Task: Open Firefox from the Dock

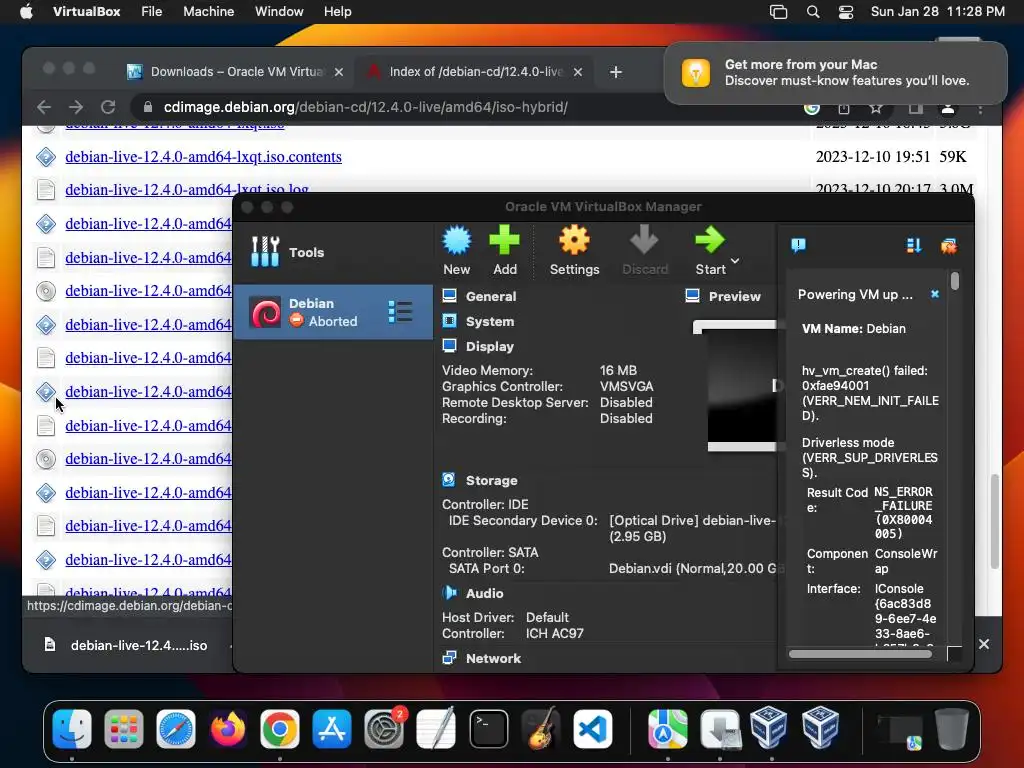Action: pos(227,729)
